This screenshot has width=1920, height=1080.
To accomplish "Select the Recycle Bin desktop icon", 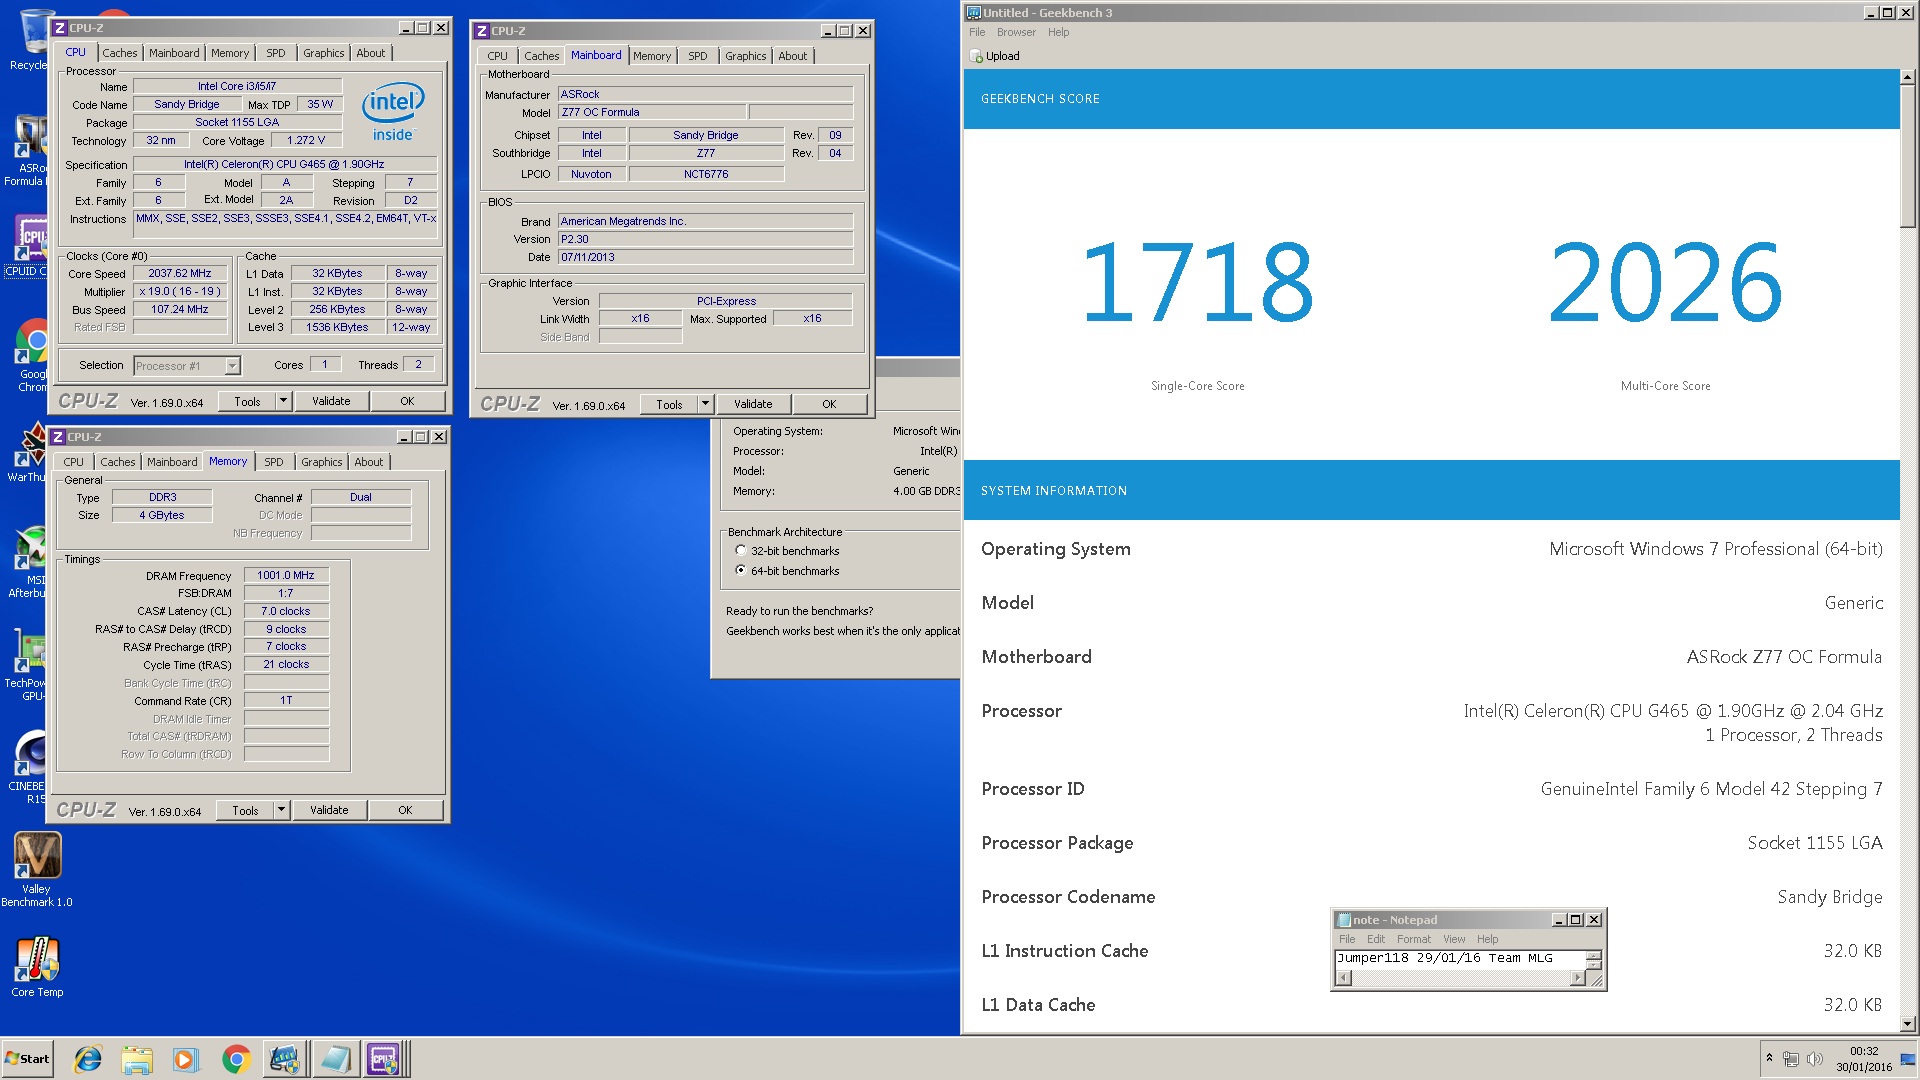I will pos(30,40).
